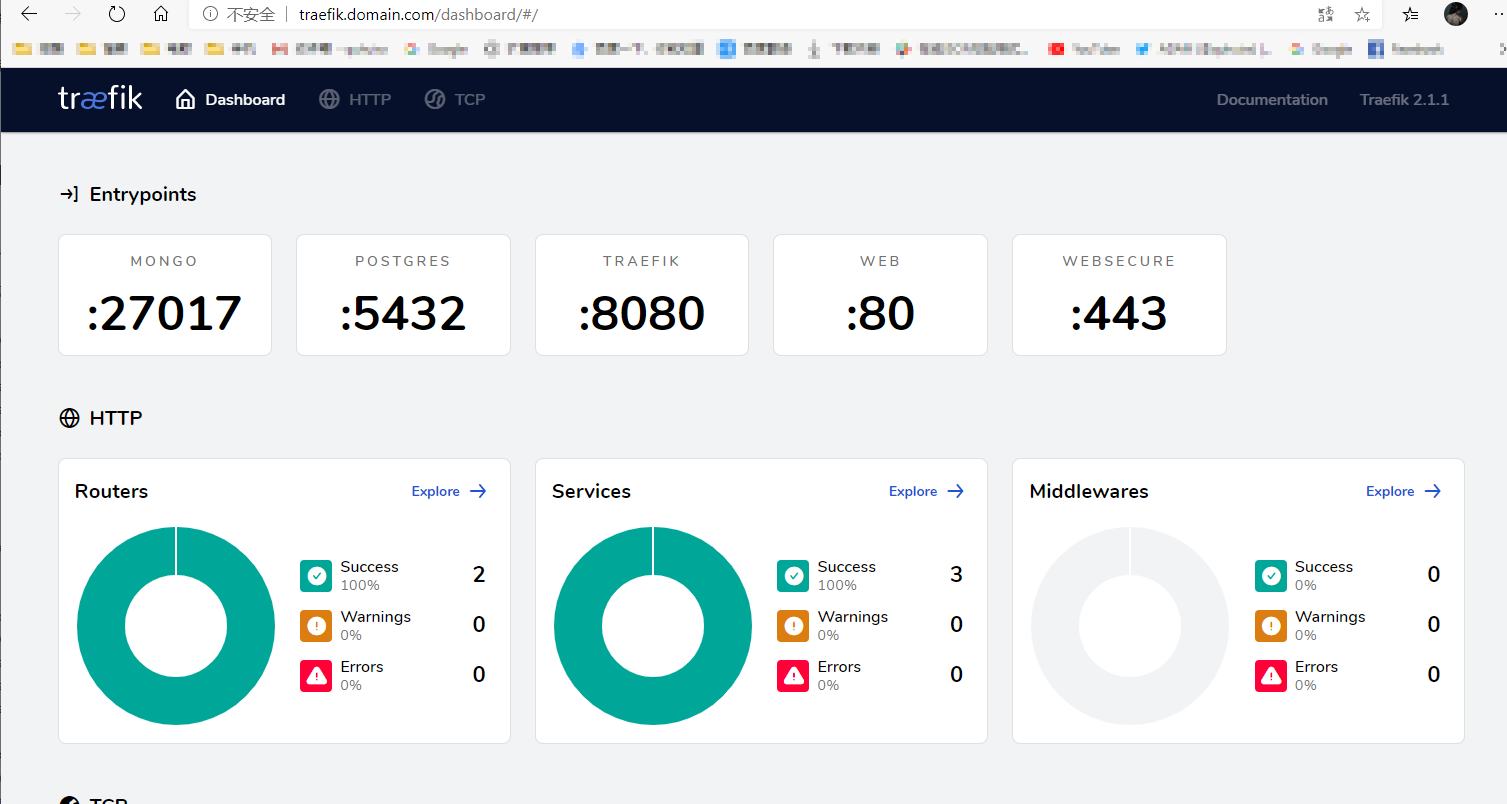The height and width of the screenshot is (804, 1507).
Task: Click the Services card title
Action: click(x=591, y=491)
